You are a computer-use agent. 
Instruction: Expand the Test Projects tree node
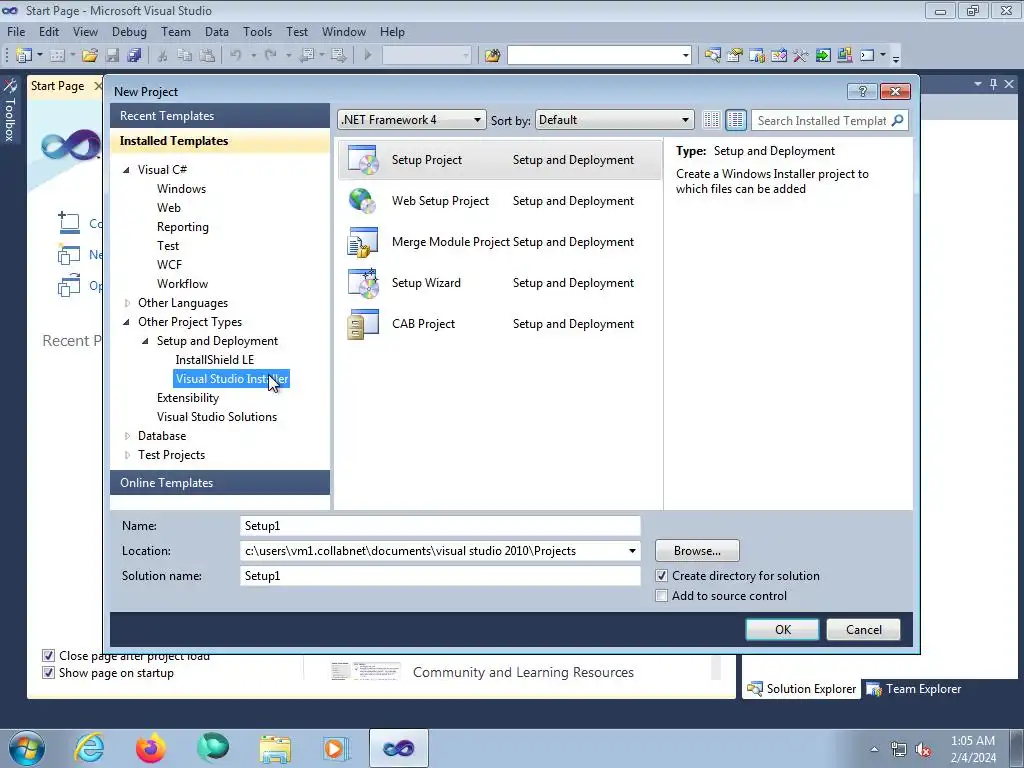coord(127,455)
